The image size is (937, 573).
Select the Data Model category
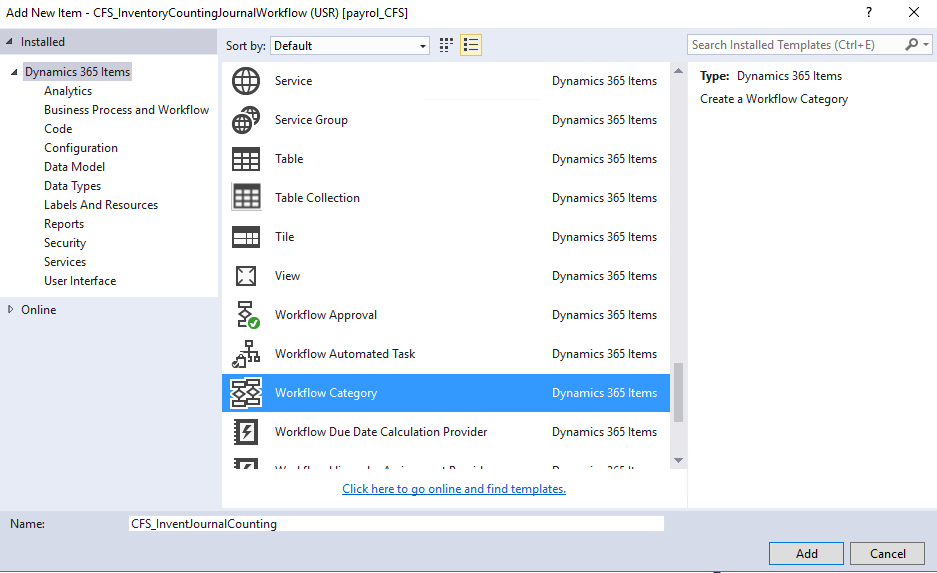[75, 167]
